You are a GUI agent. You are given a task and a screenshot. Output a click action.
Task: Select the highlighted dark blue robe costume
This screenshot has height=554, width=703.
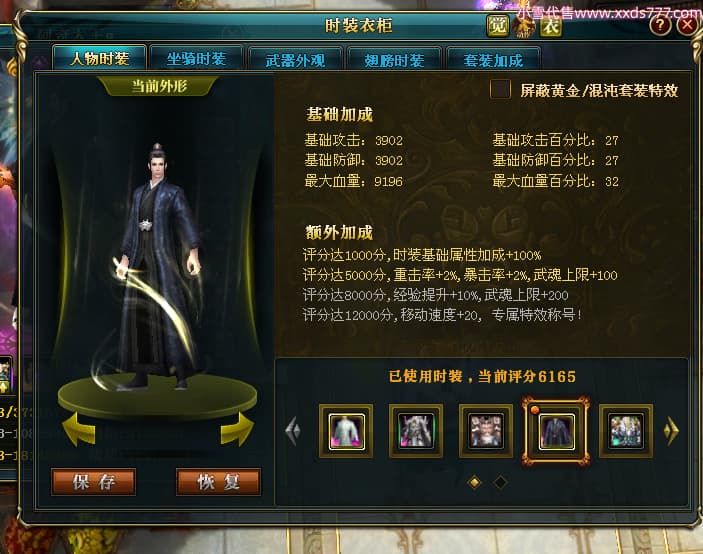pos(556,431)
